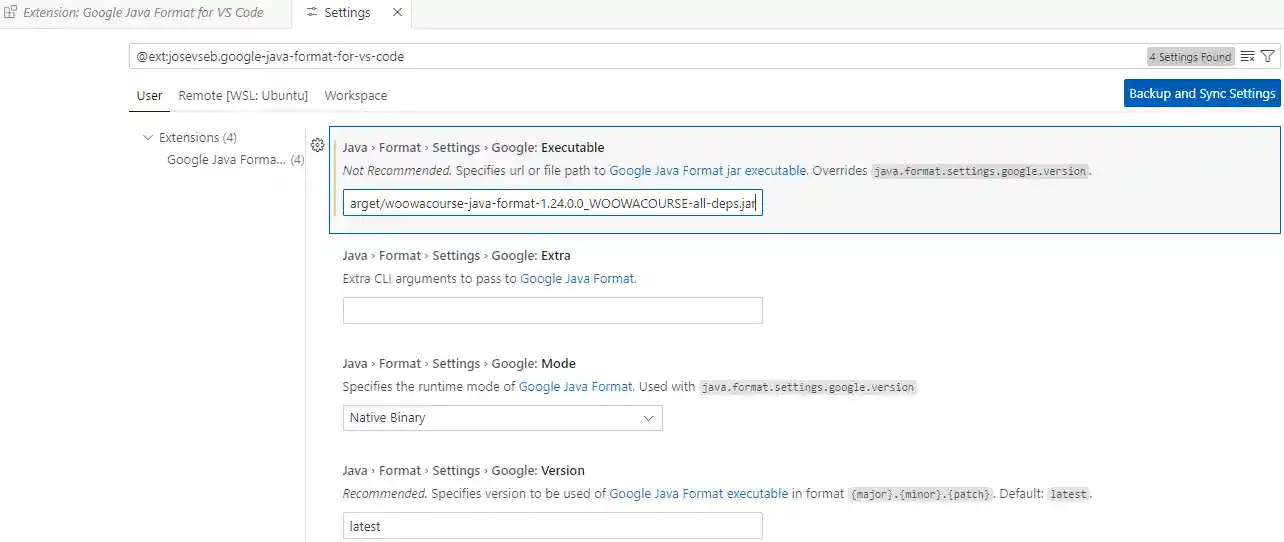Viewport: 1284px width, 542px height.
Task: Switch to Workspace settings tab
Action: click(355, 96)
